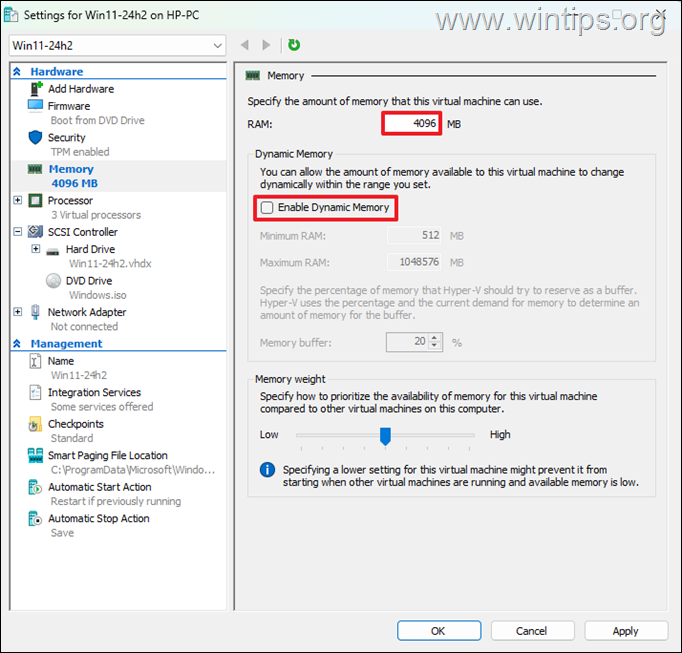Click the 4096 MB text under Memory
This screenshot has width=682, height=653.
click(x=74, y=184)
